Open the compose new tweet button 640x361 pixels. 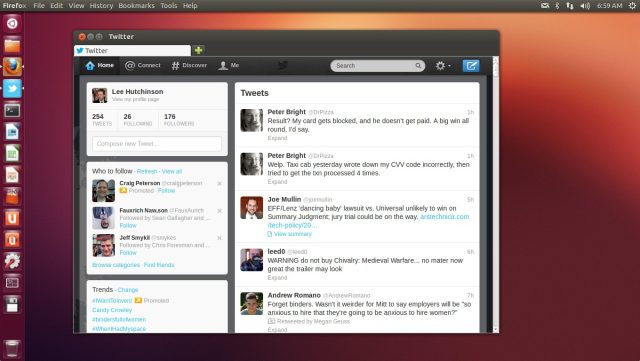471,65
